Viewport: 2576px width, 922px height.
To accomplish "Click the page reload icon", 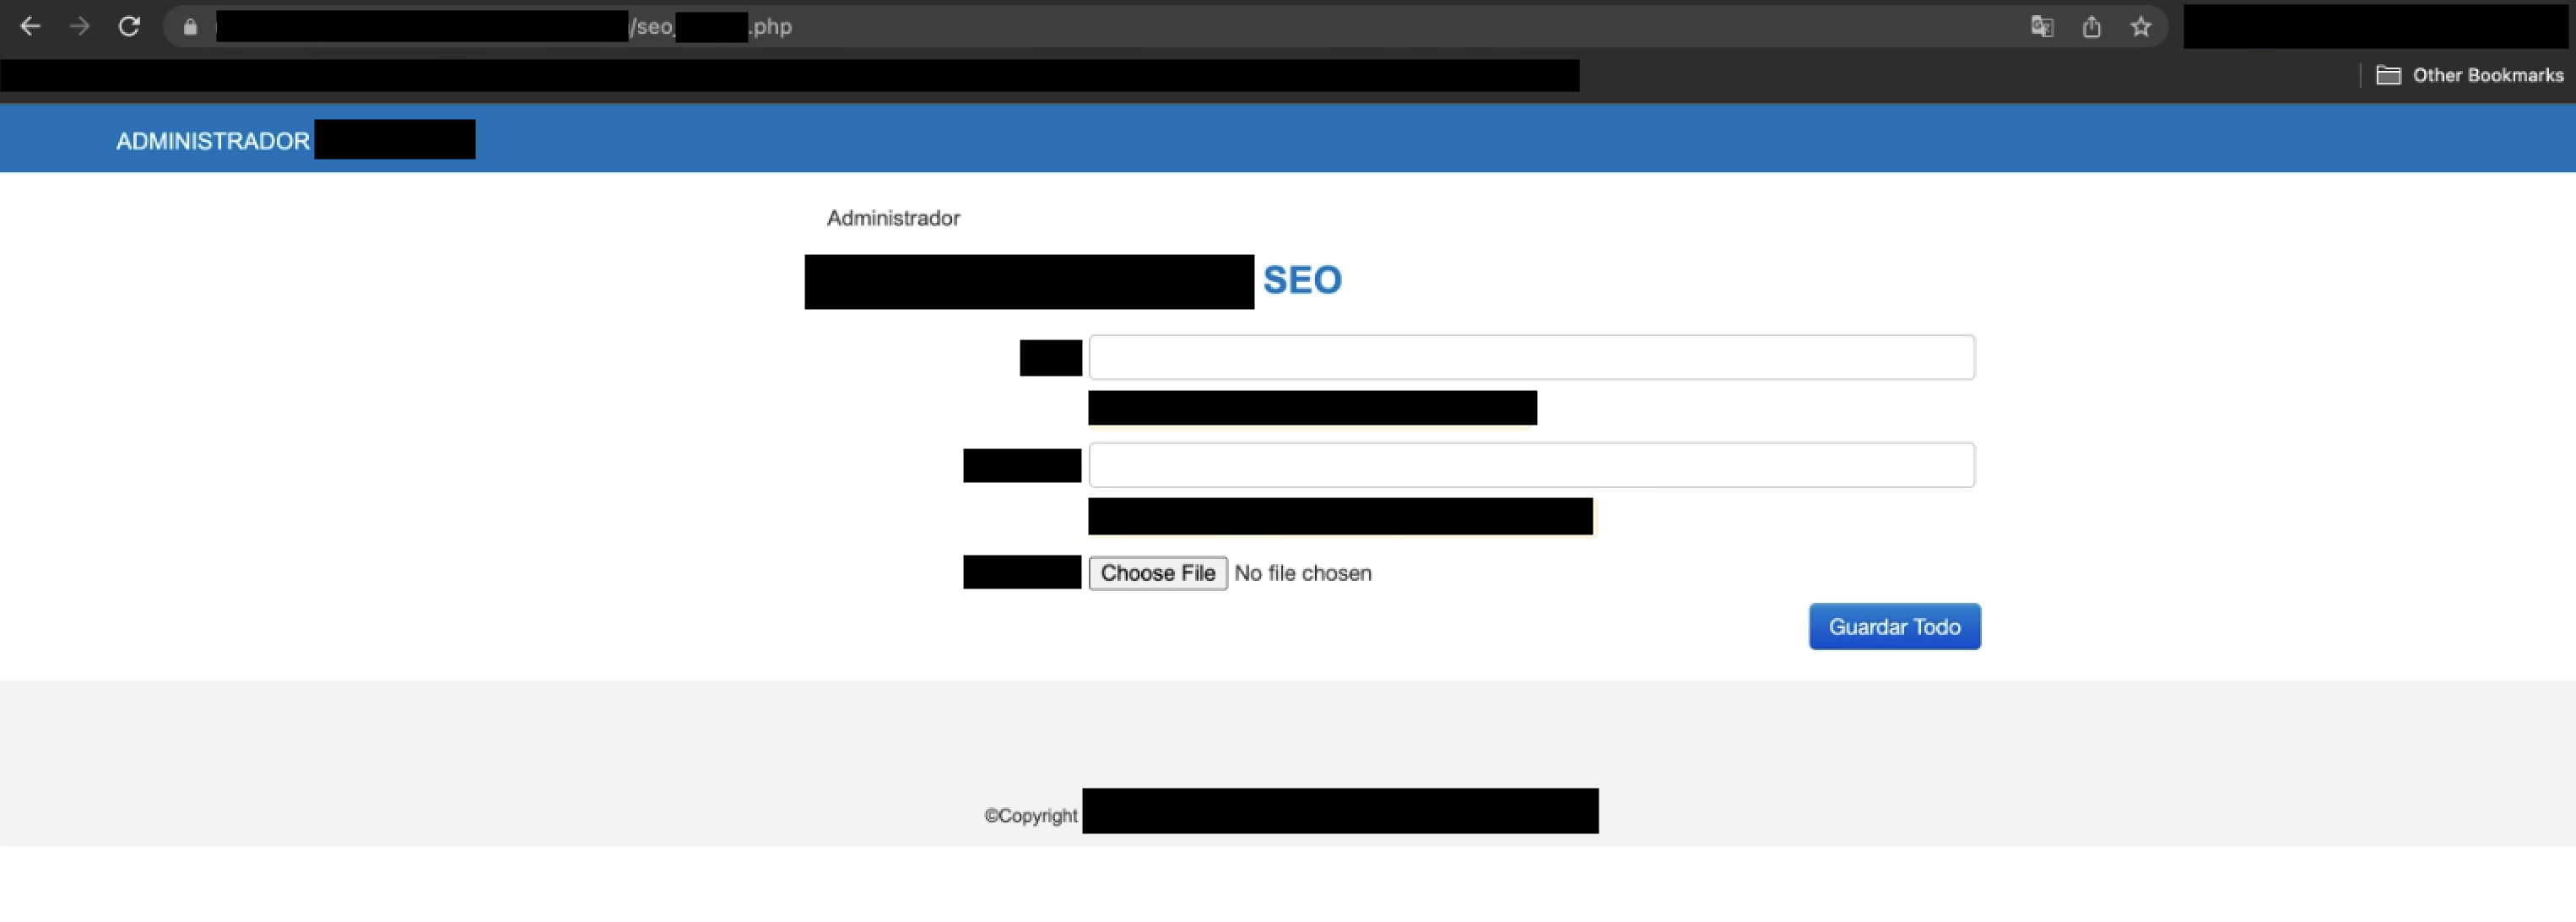I will 128,26.
